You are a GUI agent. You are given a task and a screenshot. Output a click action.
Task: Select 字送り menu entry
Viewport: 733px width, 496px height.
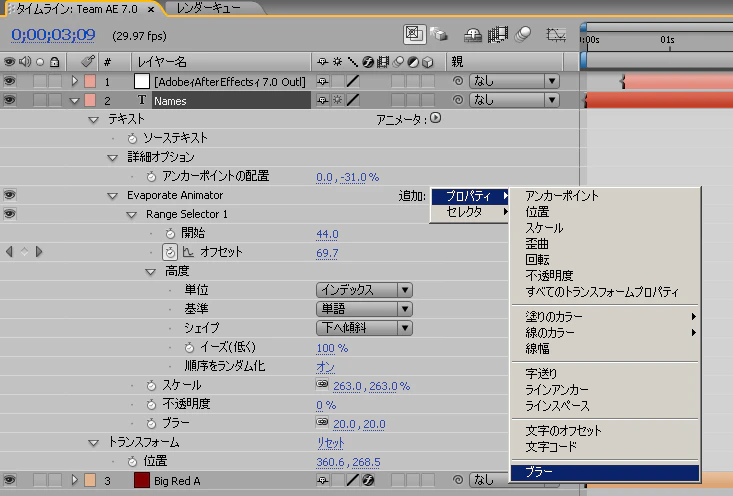[605, 374]
